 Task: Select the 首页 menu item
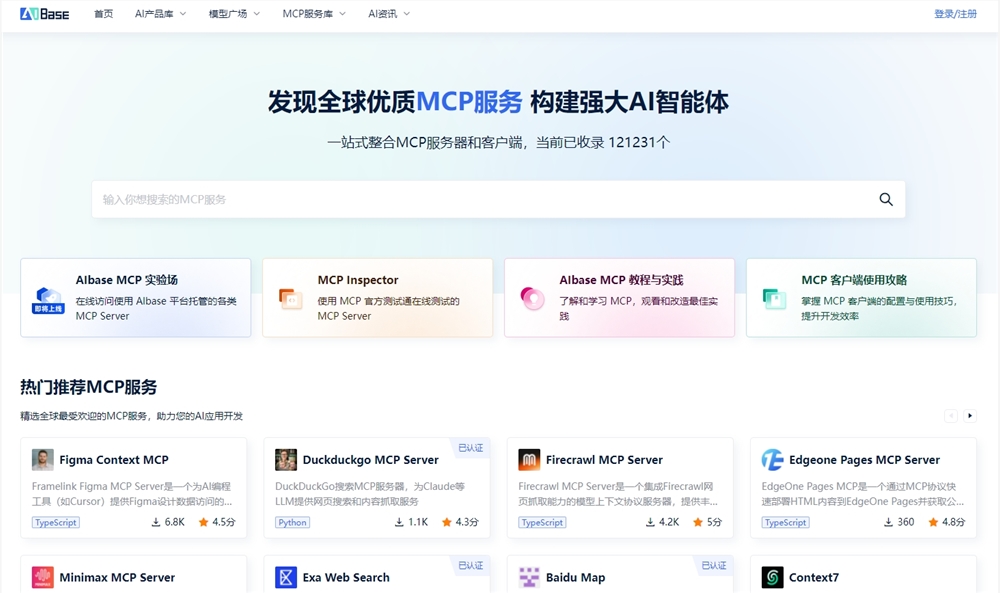103,13
